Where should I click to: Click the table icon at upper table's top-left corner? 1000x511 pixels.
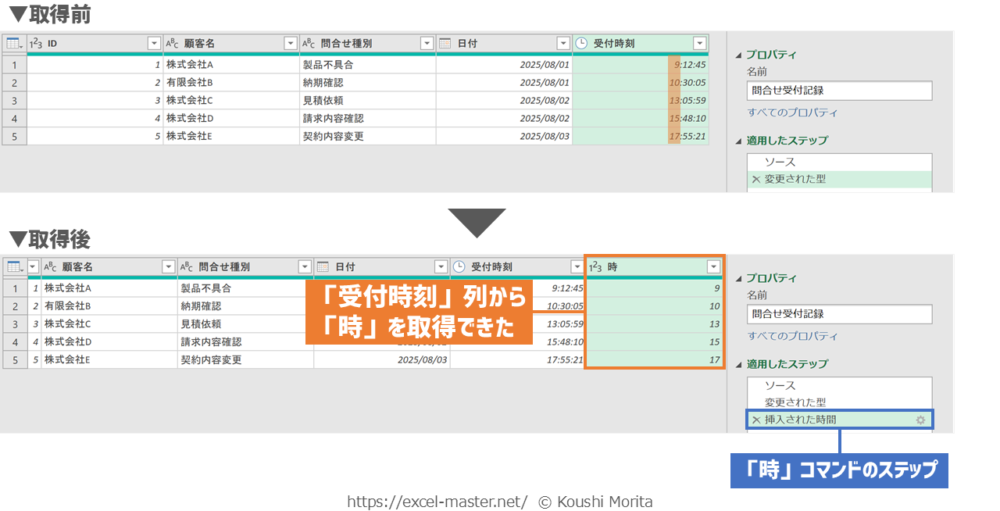coord(14,44)
